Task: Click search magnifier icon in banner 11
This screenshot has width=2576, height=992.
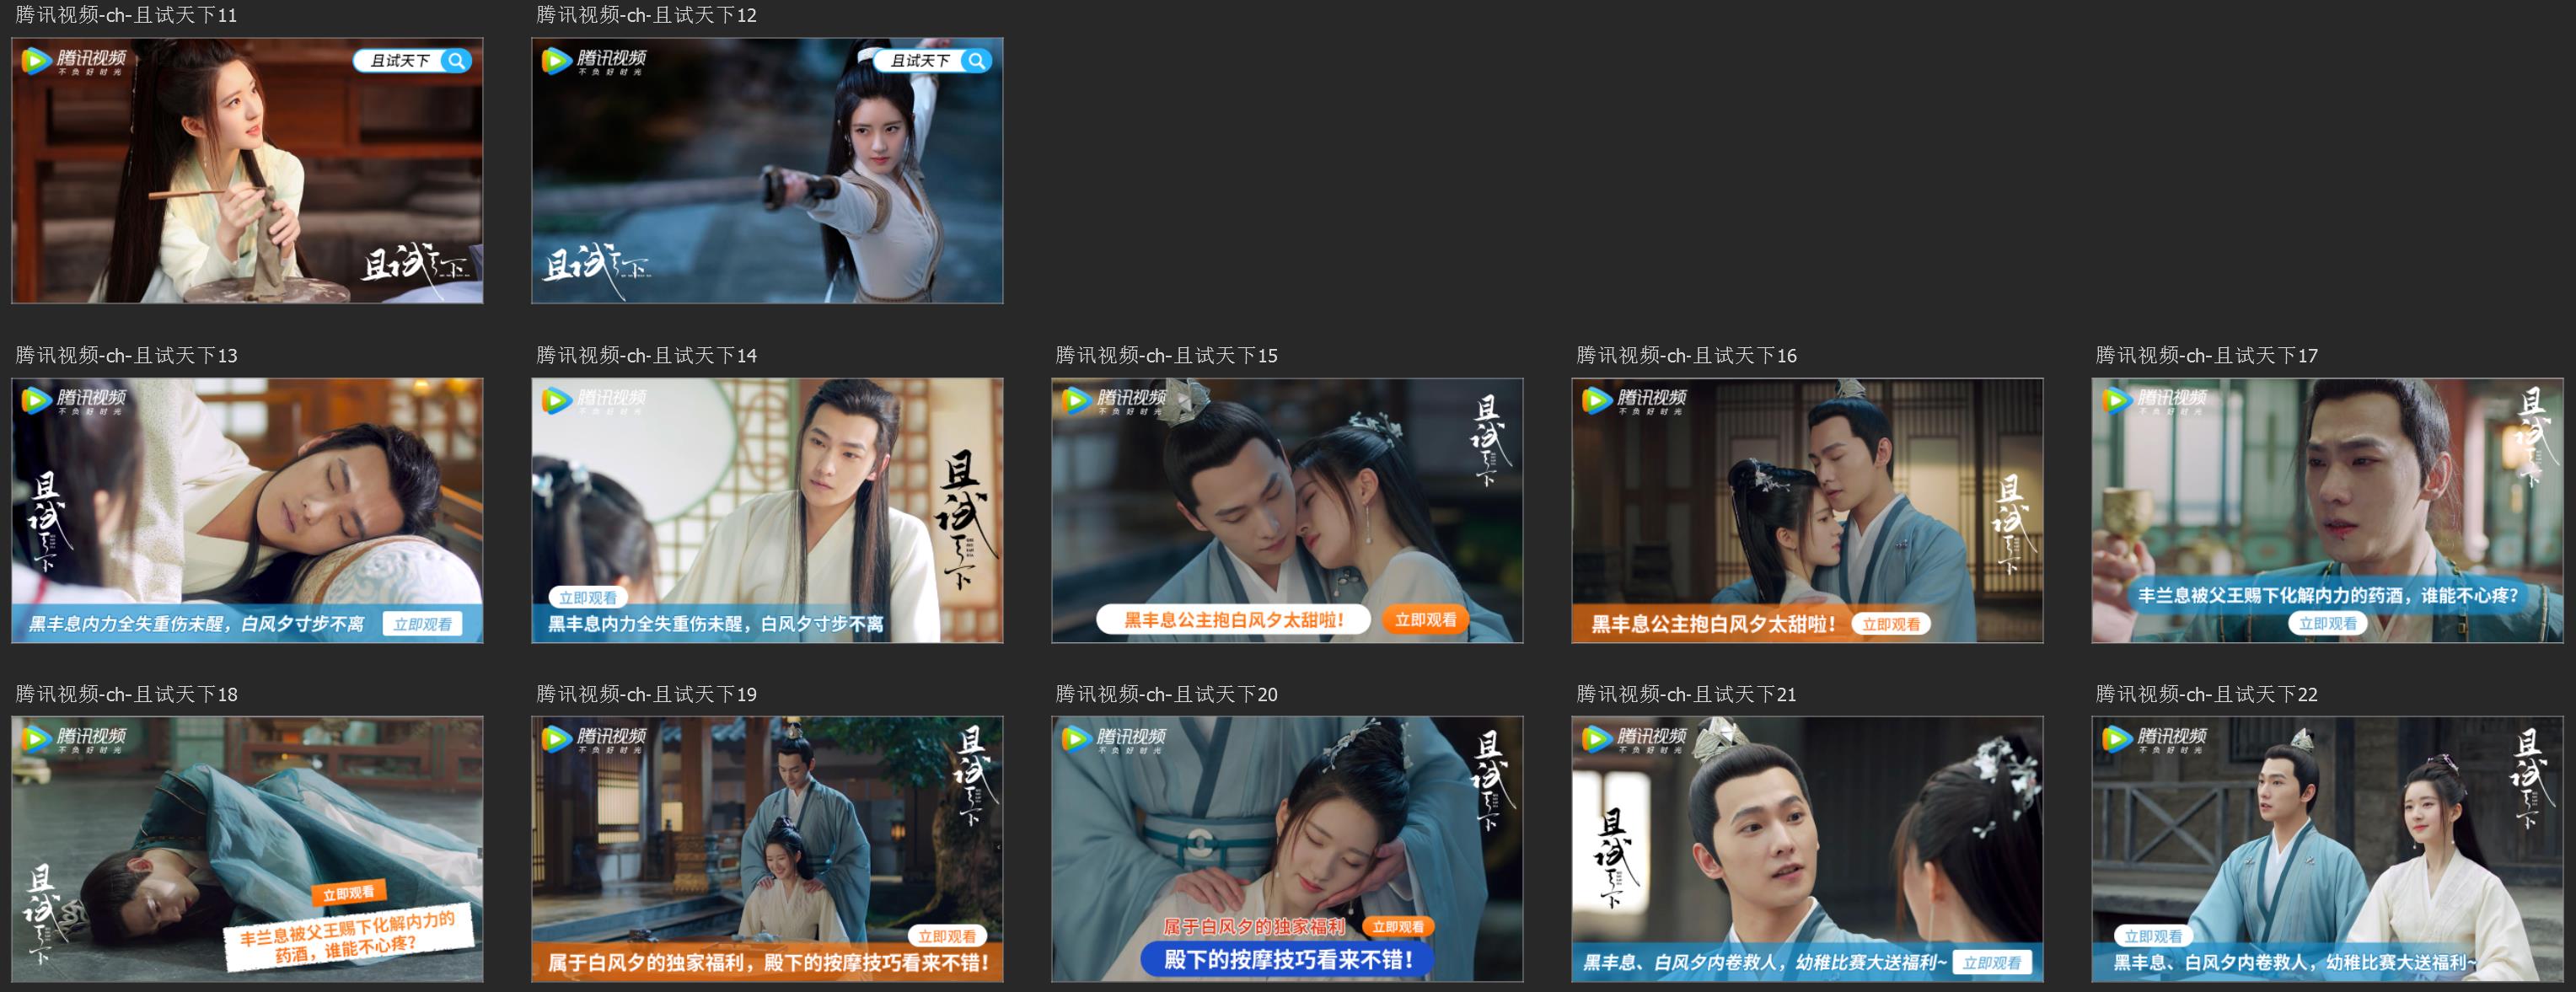Action: 456,61
